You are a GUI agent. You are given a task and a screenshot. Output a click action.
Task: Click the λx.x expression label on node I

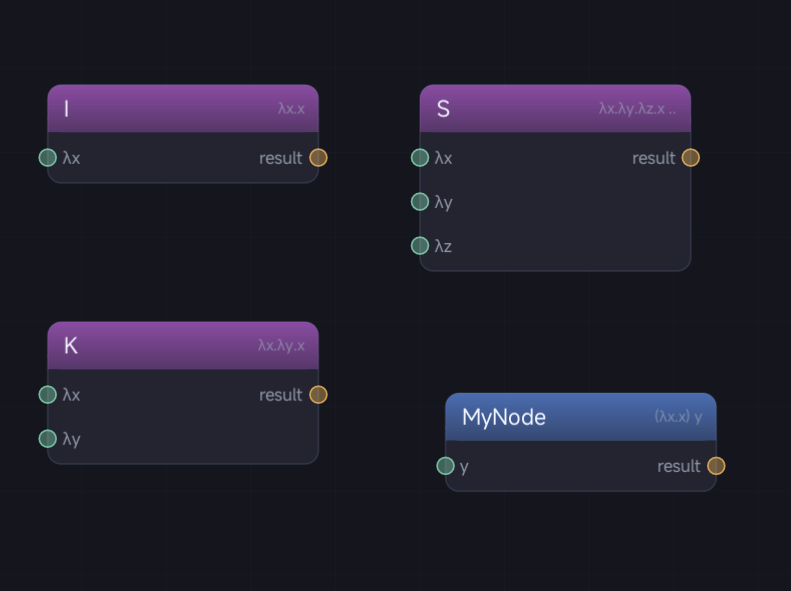292,108
